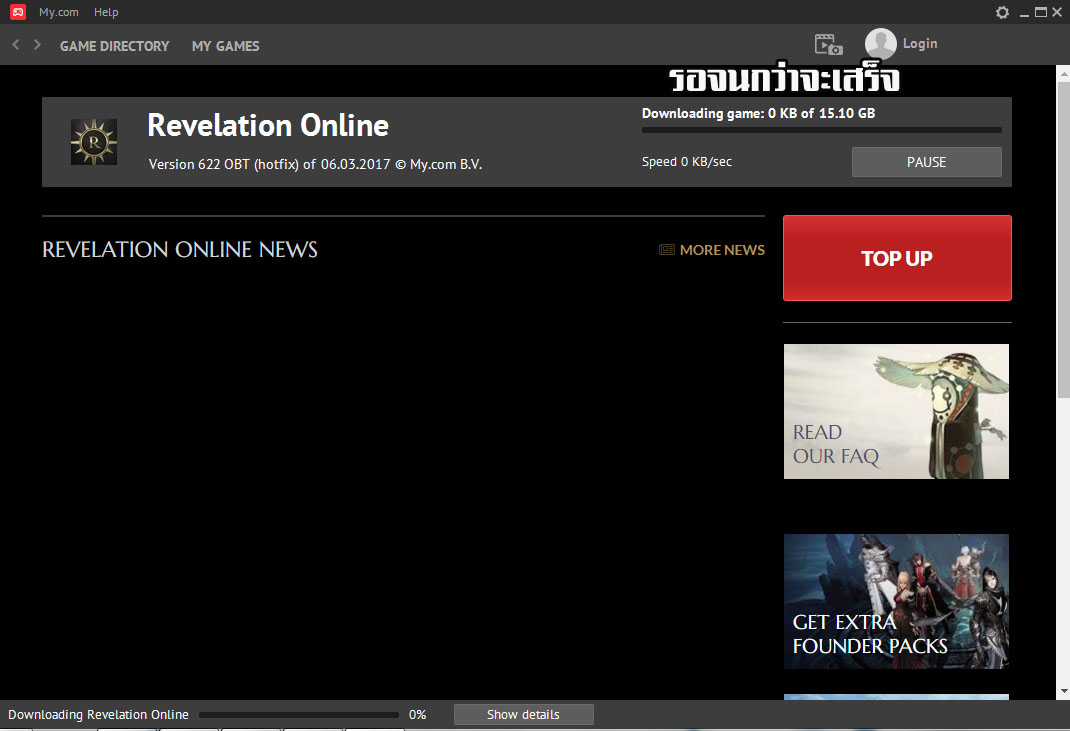The height and width of the screenshot is (731, 1070).
Task: Click the screenshots and videos media icon
Action: (827, 44)
